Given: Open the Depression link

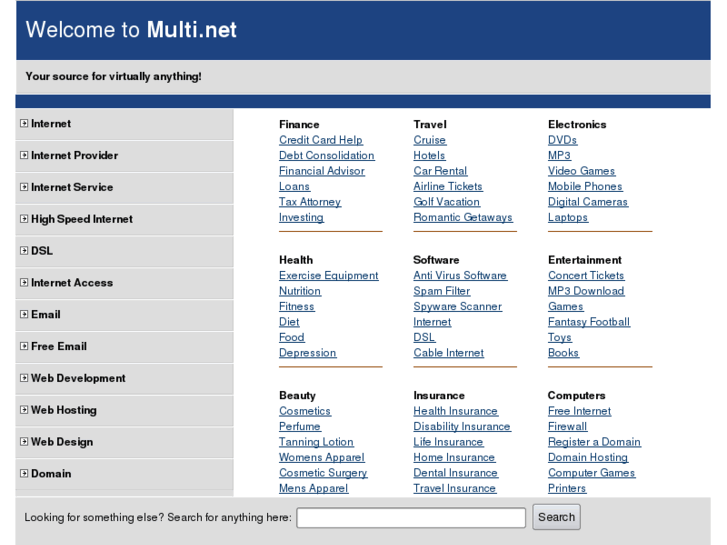Looking at the screenshot, I should 307,353.
